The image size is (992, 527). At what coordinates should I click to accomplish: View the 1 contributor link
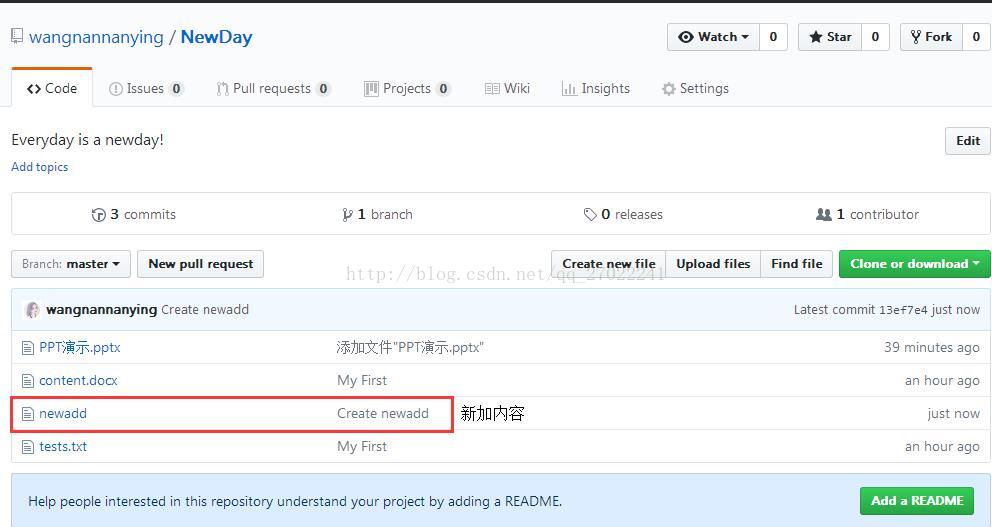coord(867,214)
